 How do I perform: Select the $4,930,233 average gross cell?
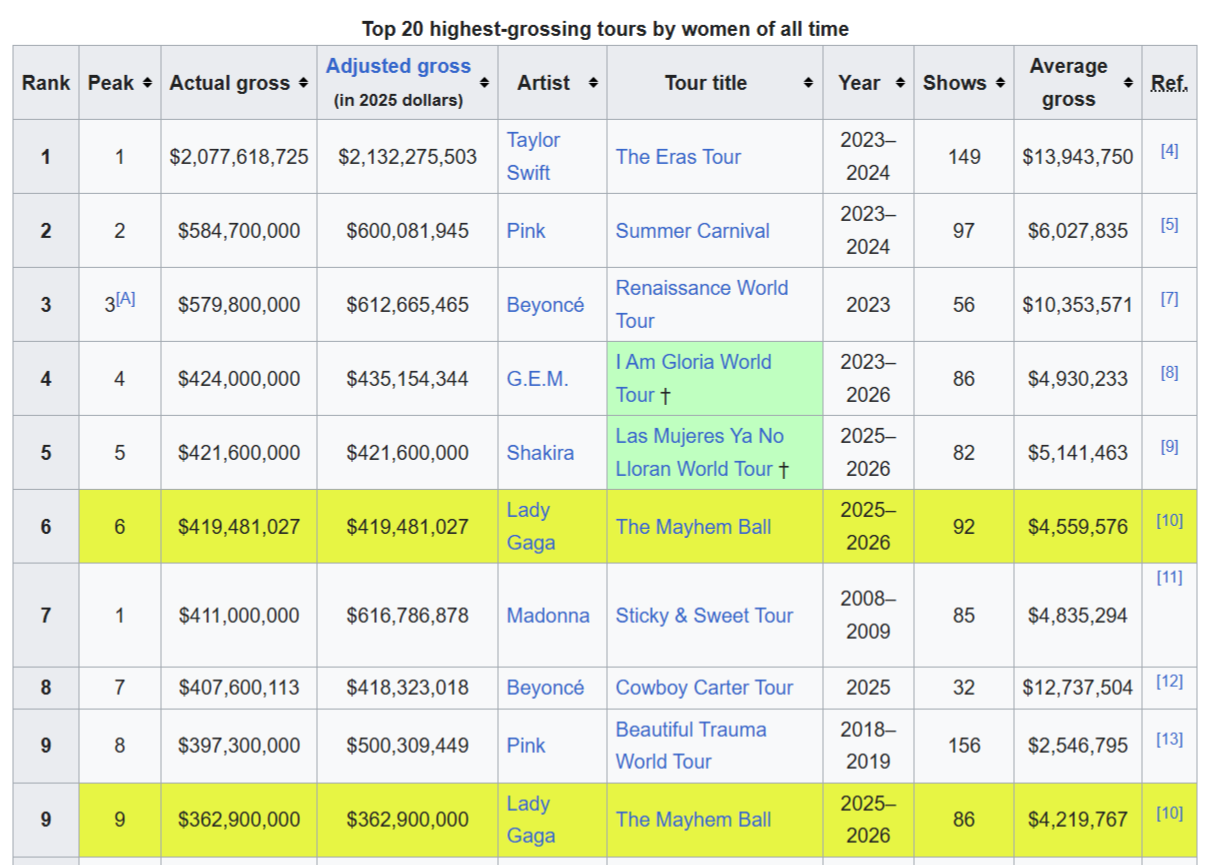coord(1078,379)
